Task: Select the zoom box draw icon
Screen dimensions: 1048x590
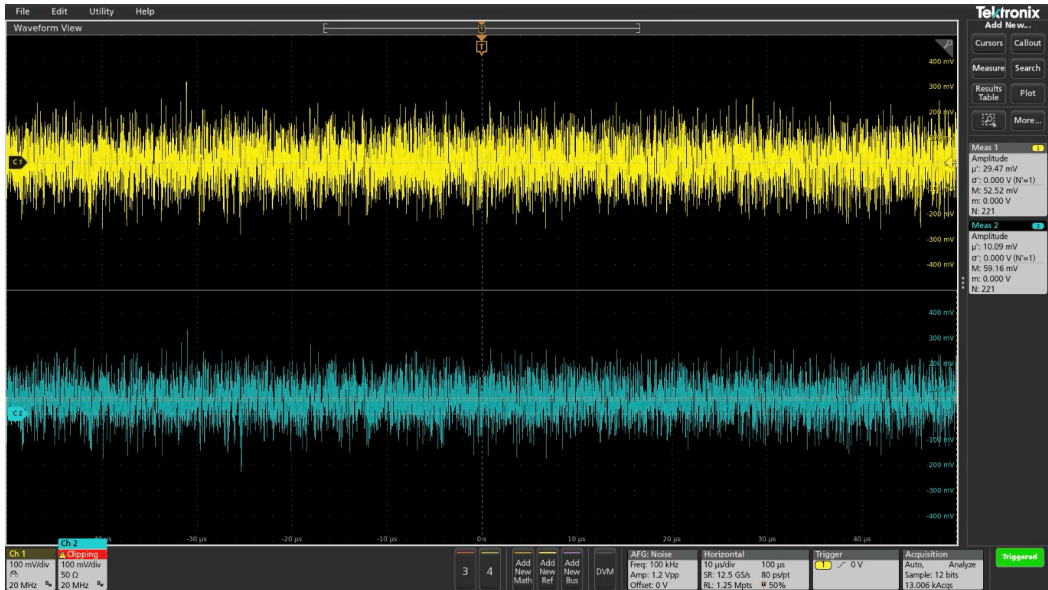Action: click(989, 120)
